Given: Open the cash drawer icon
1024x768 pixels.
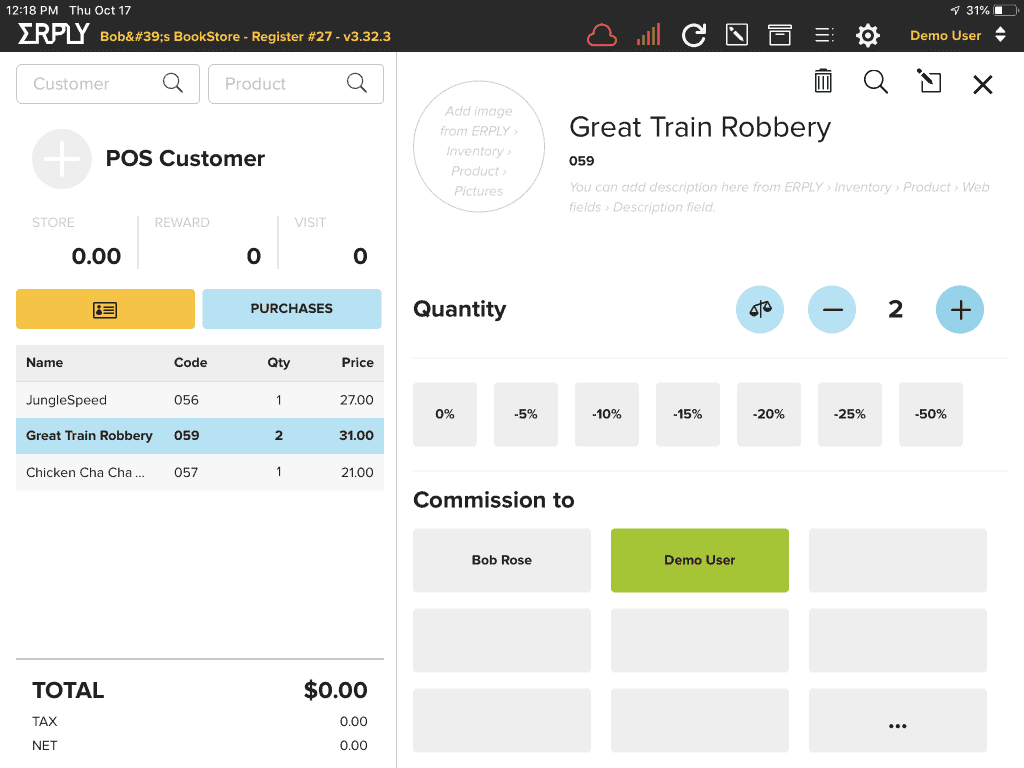Looking at the screenshot, I should pyautogui.click(x=779, y=34).
